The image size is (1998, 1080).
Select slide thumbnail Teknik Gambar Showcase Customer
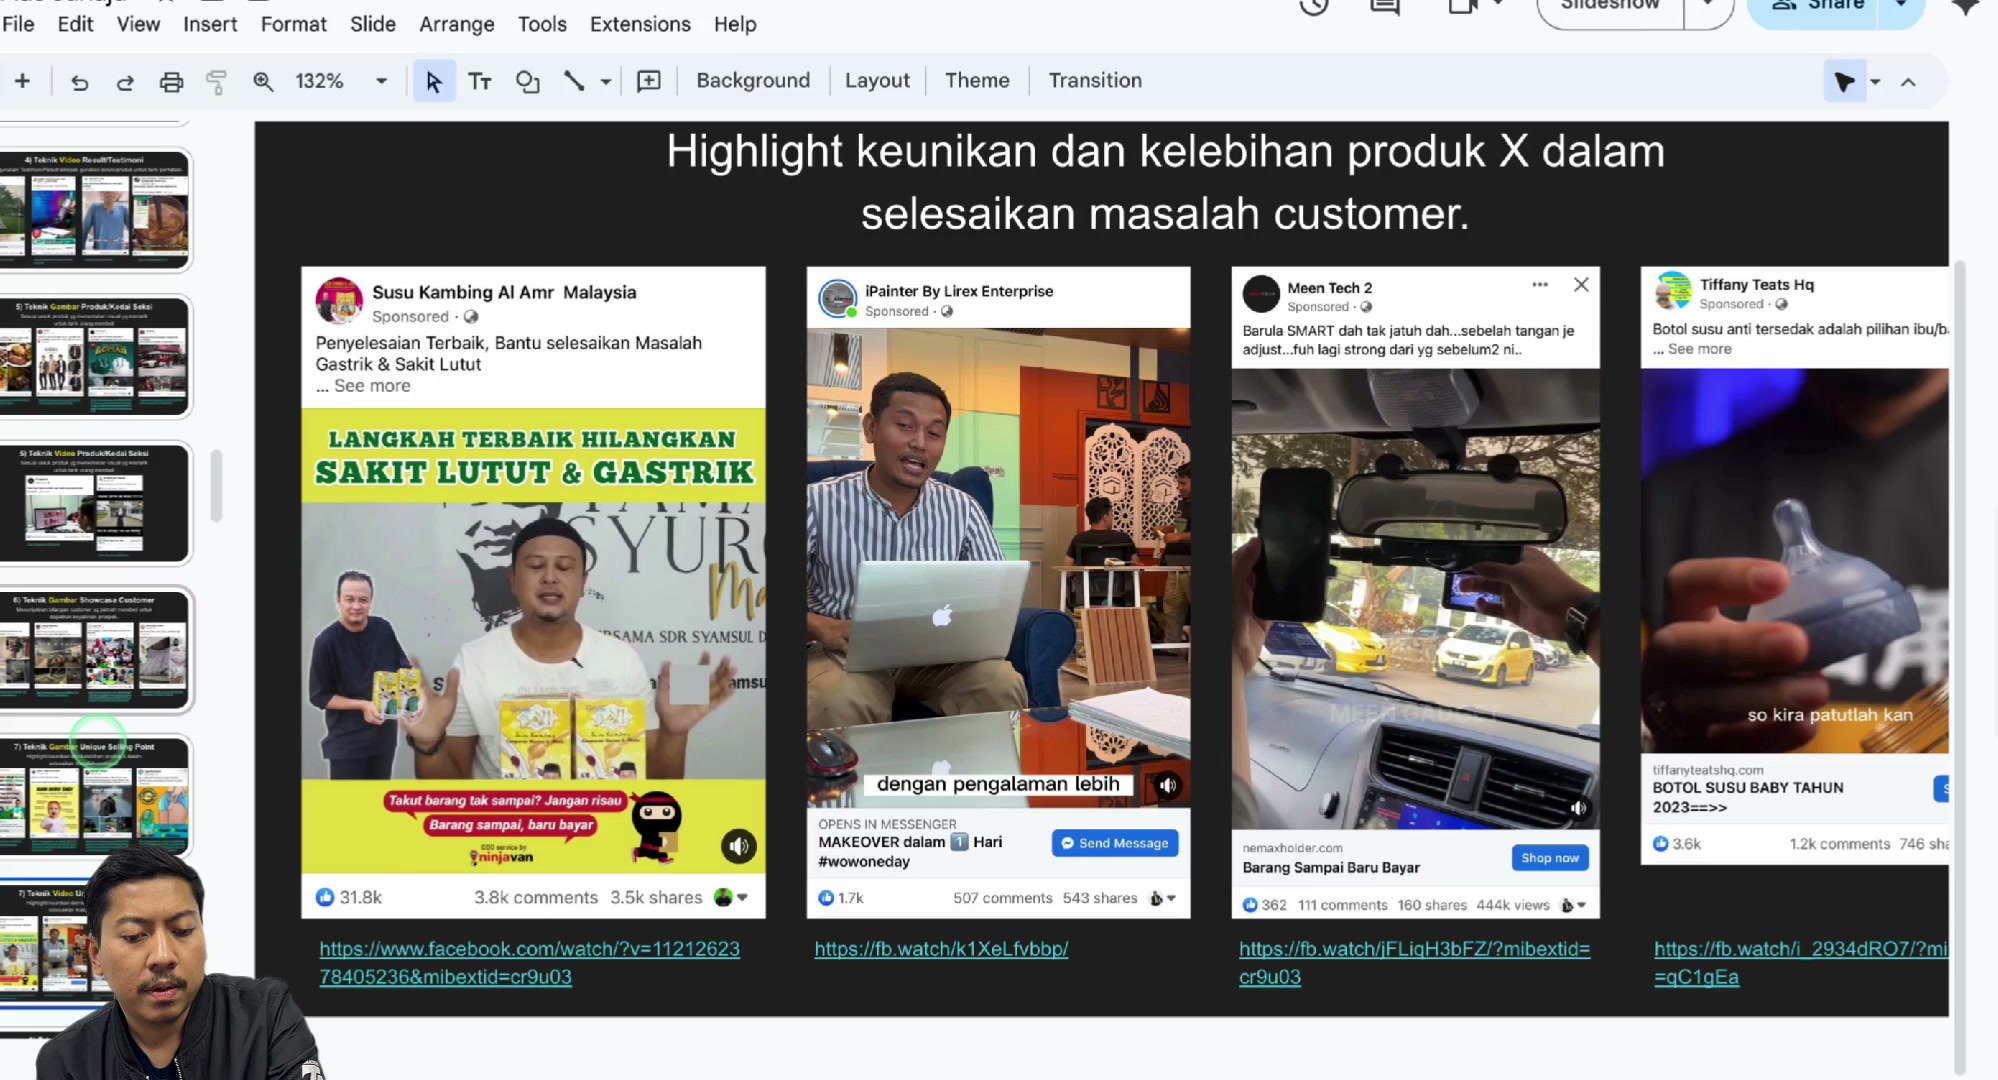(x=95, y=650)
